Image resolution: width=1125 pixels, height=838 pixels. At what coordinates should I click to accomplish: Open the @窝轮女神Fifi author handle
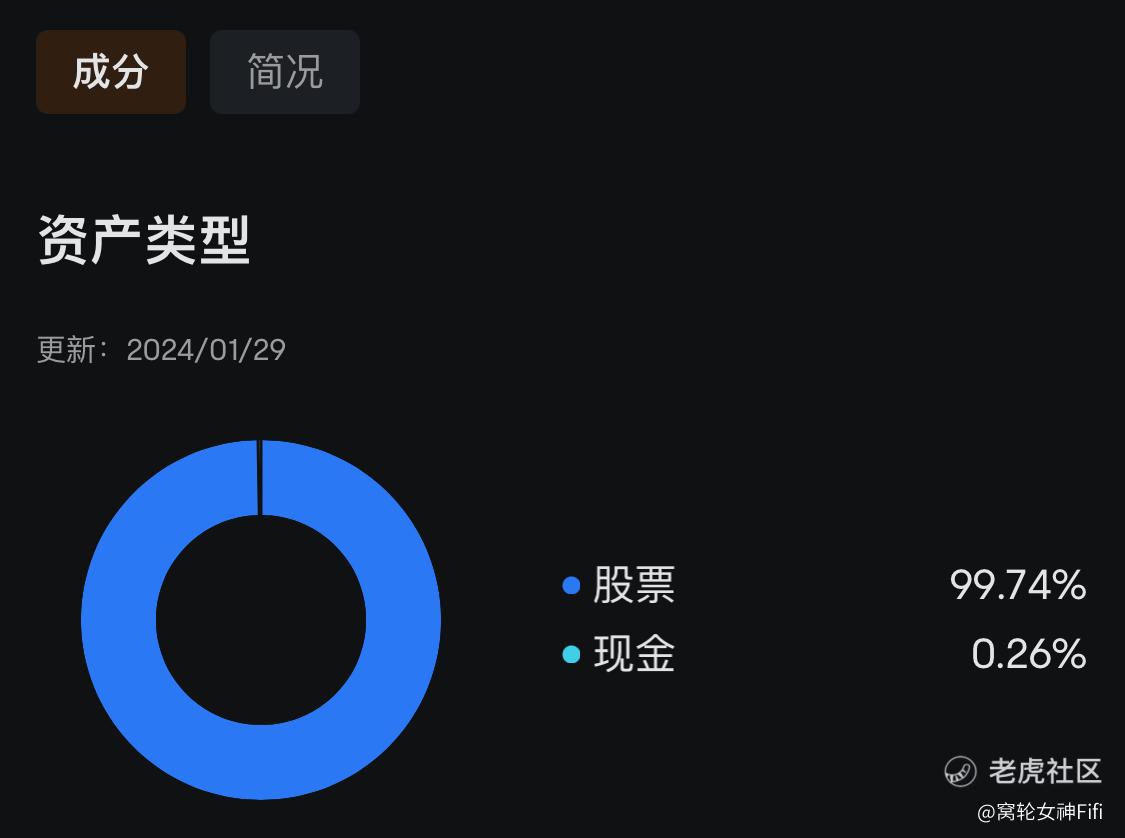pos(1040,812)
